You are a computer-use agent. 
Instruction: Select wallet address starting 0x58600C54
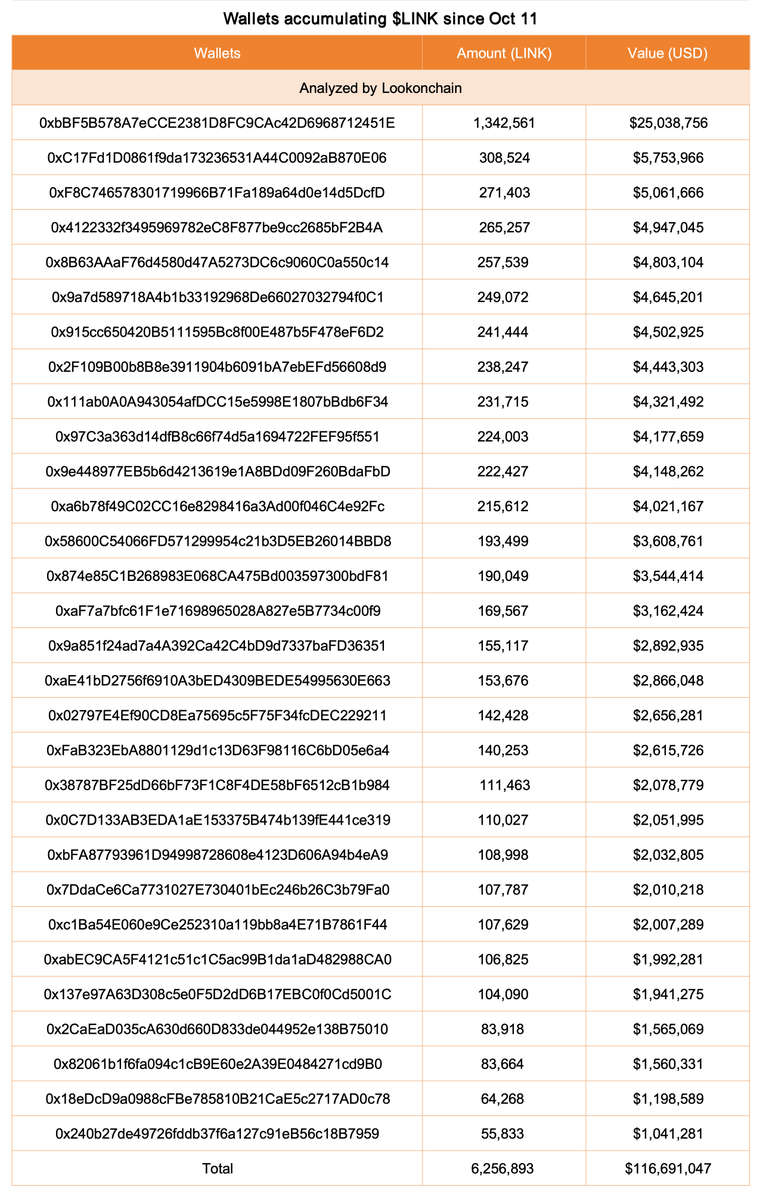[217, 541]
